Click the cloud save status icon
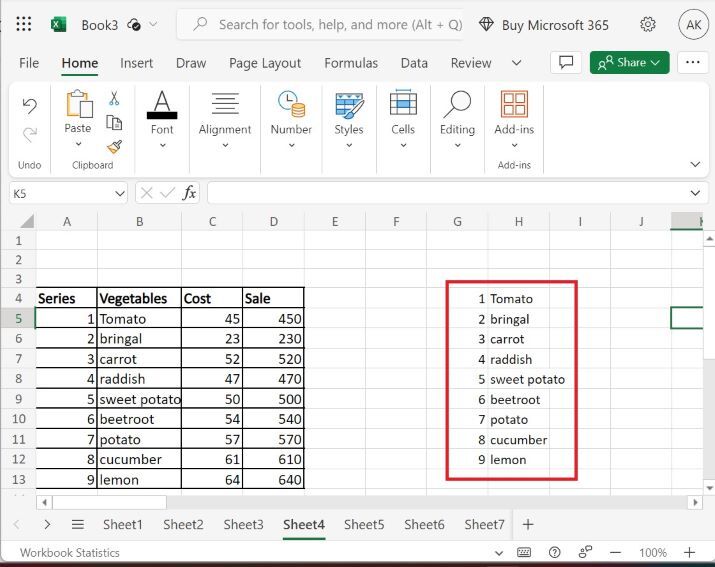The width and height of the screenshot is (715, 567). tap(134, 24)
